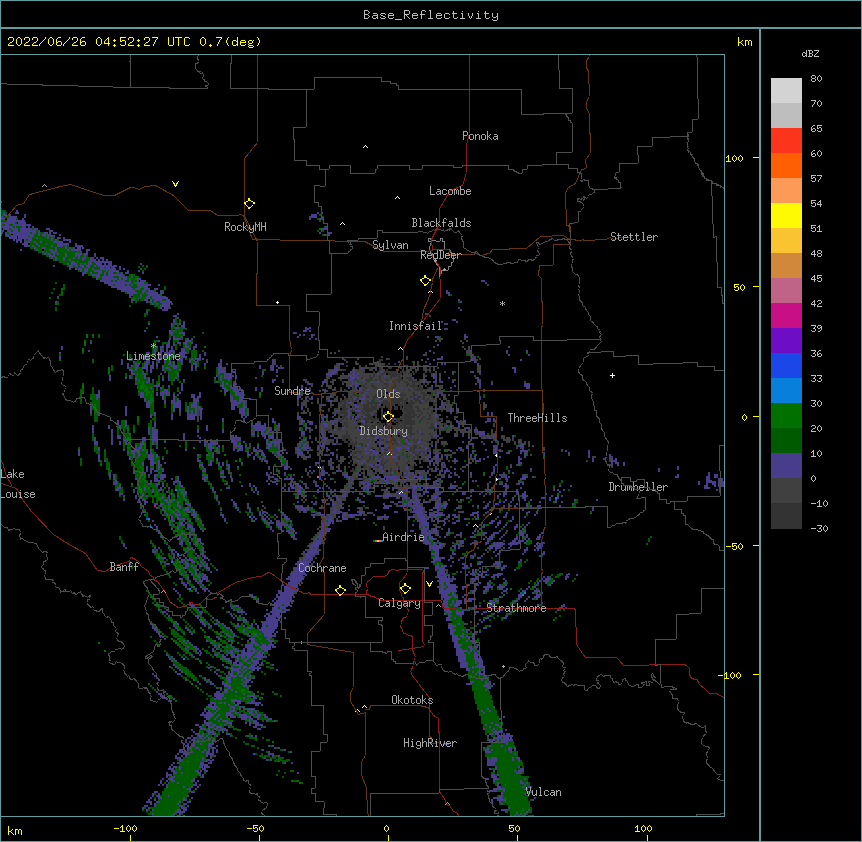Click the 80 value in dBZ legend
Image resolution: width=862 pixels, height=842 pixels.
pyautogui.click(x=816, y=79)
